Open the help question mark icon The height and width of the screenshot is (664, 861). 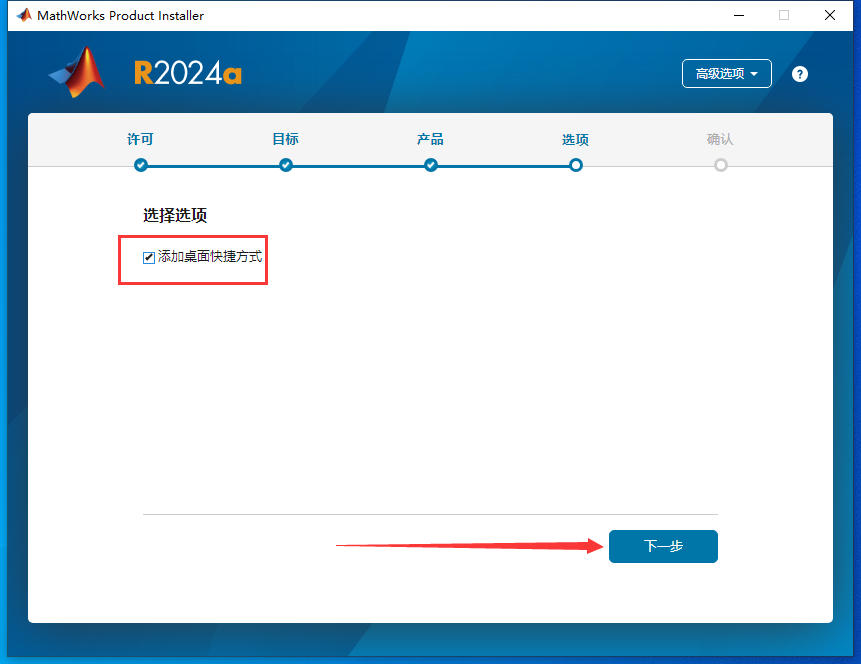pos(799,73)
